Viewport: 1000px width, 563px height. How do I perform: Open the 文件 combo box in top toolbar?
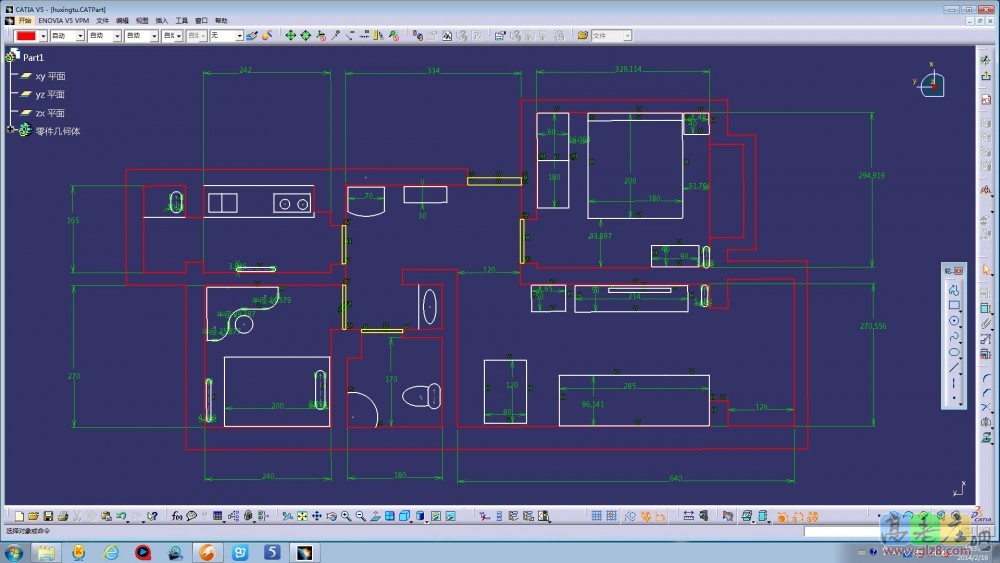click(610, 36)
